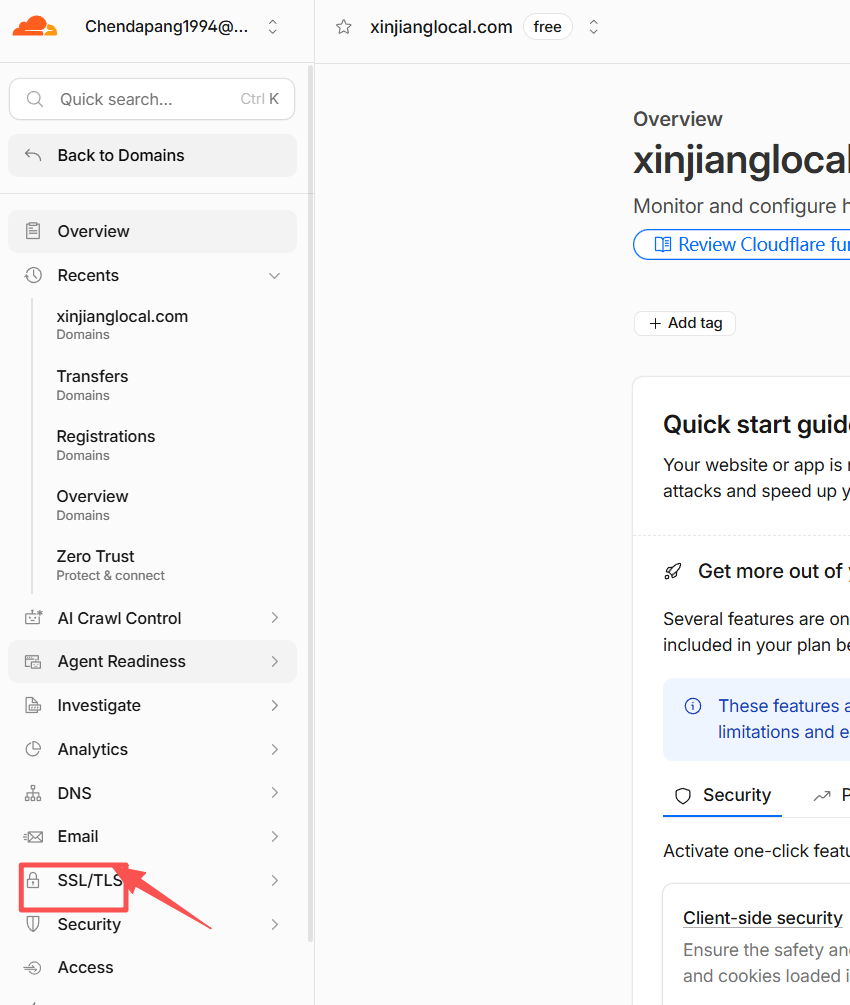Expand the Investigate menu
This screenshot has height=1005, width=850.
click(274, 706)
